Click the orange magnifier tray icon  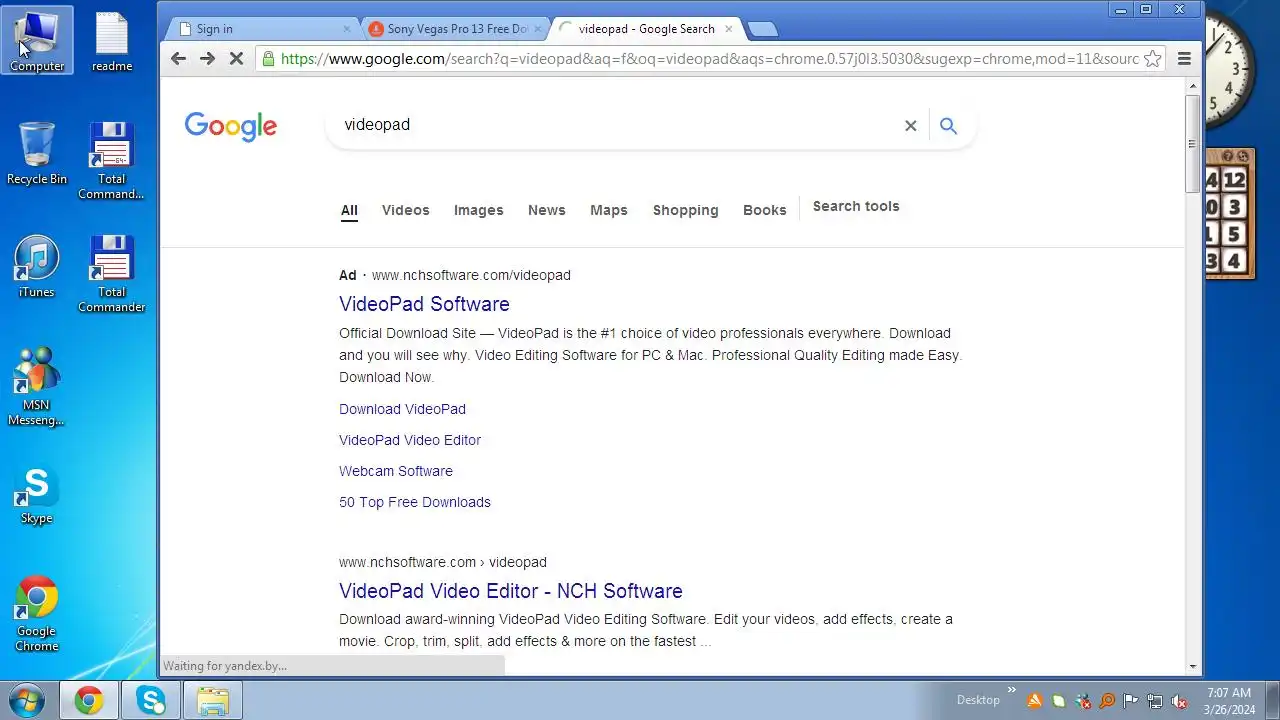(1107, 701)
